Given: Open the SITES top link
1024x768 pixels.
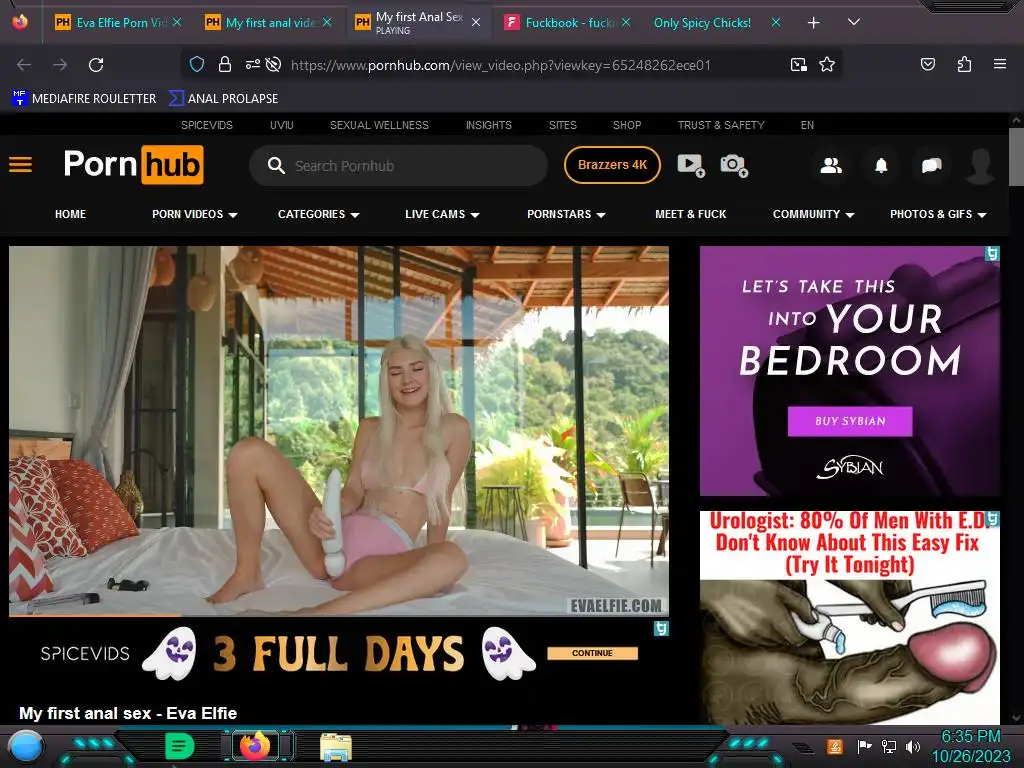Looking at the screenshot, I should pyautogui.click(x=563, y=125).
